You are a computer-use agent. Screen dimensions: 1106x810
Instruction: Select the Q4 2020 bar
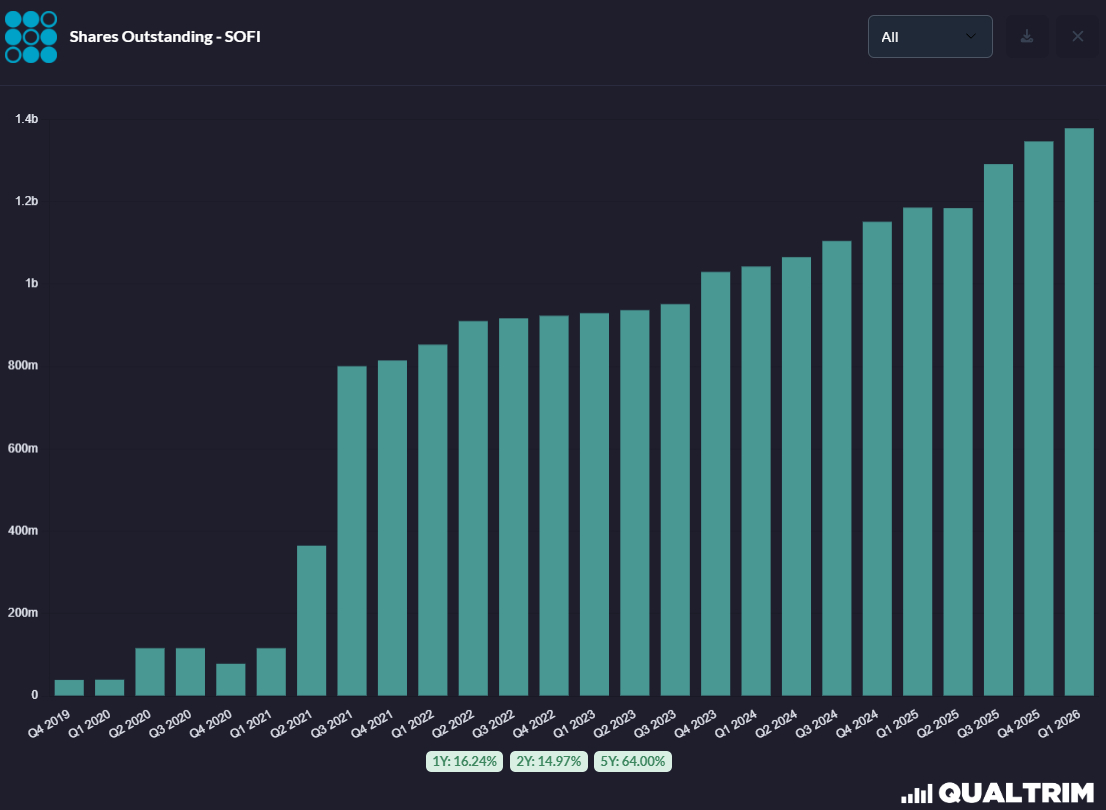point(231,679)
